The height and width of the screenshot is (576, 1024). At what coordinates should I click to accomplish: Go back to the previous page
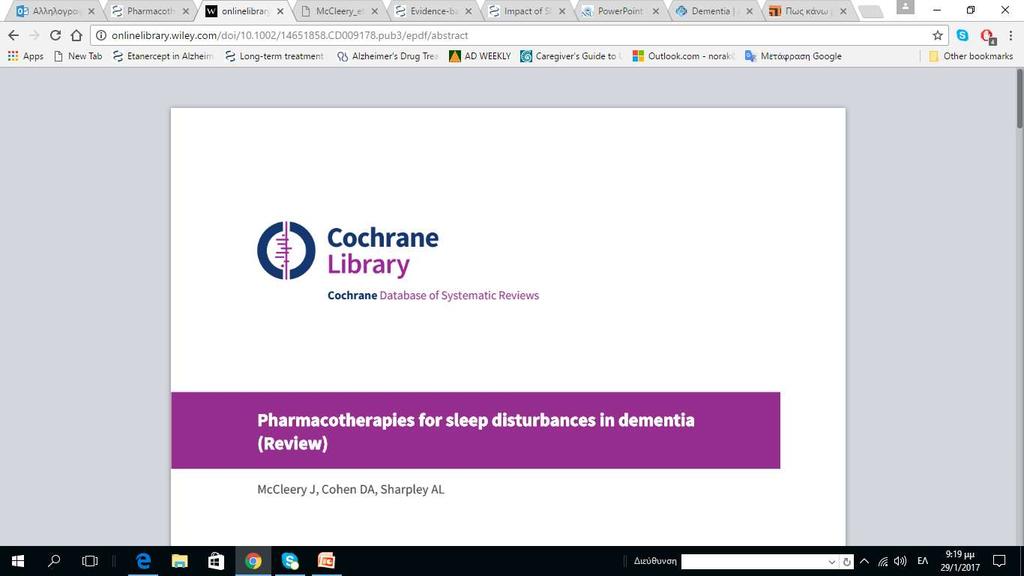(14, 35)
